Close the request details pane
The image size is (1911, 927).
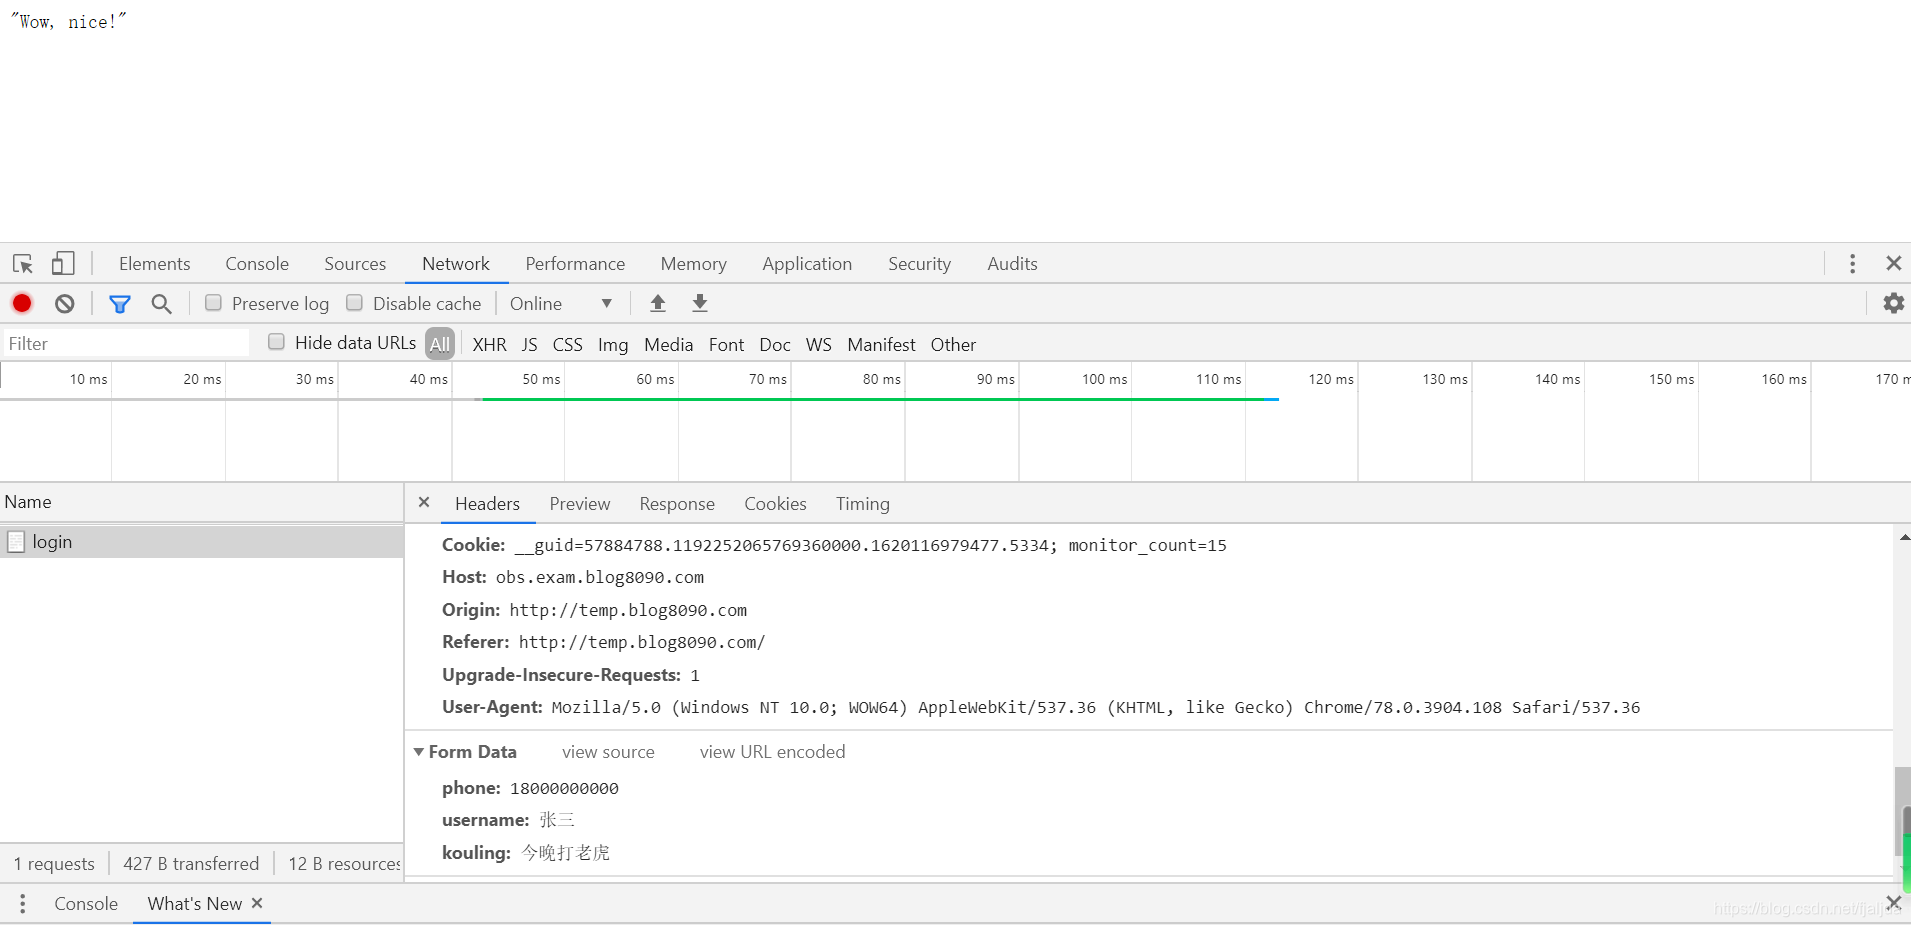[424, 502]
